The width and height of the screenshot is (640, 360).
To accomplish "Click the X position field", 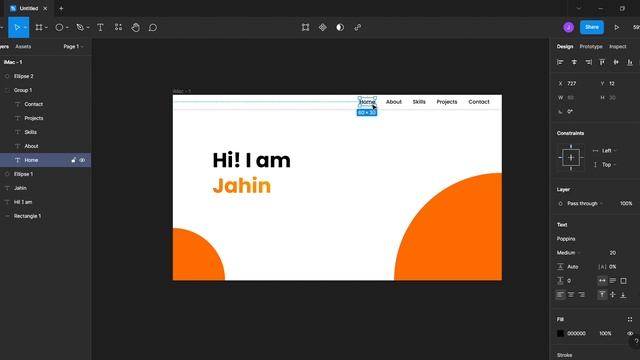I will tap(572, 83).
